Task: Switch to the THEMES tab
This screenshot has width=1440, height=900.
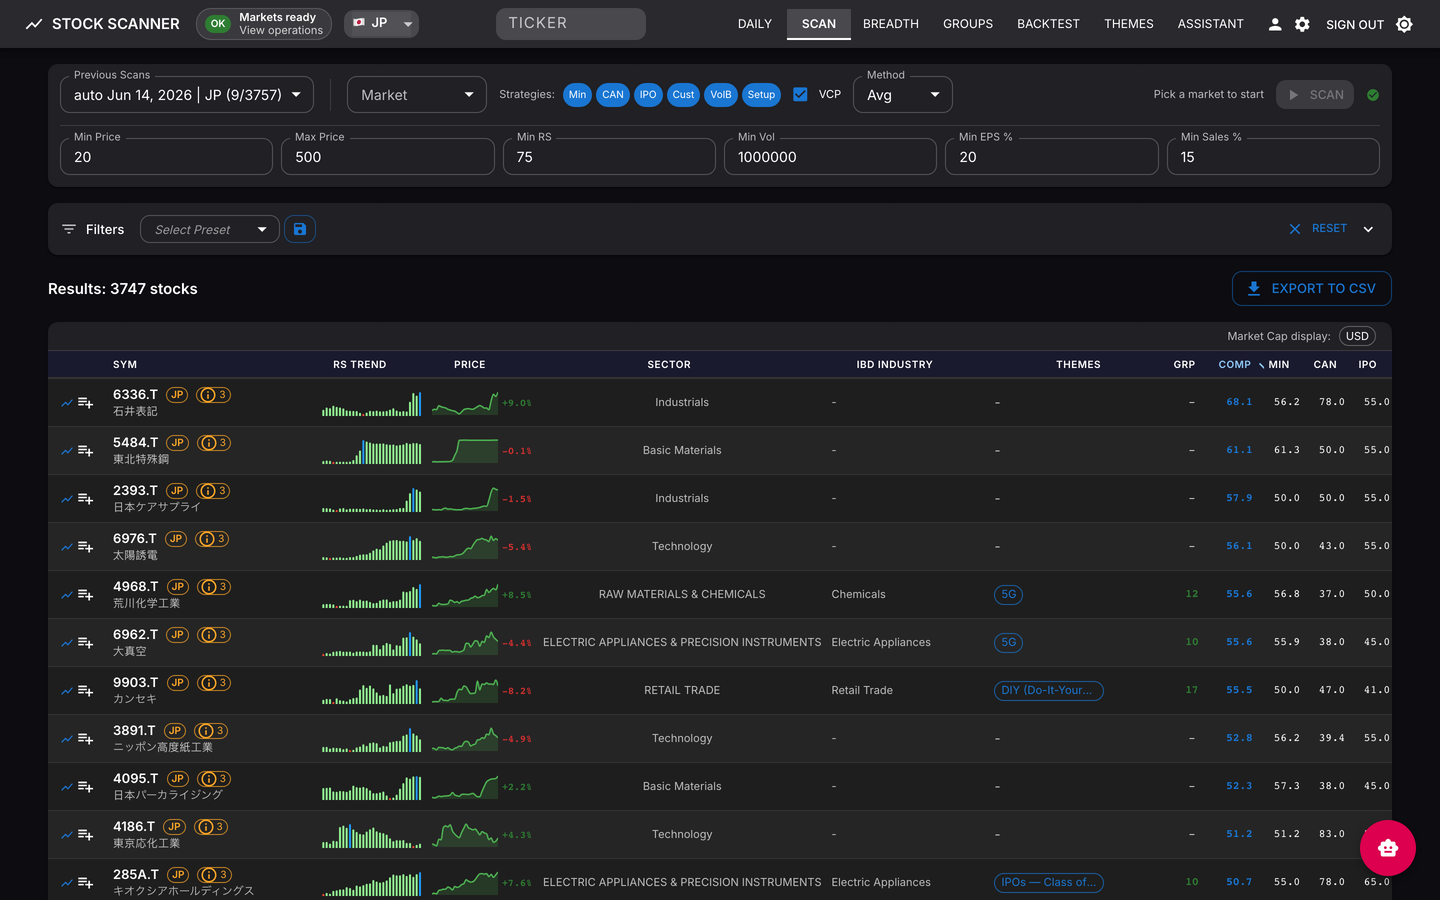Action: pyautogui.click(x=1129, y=24)
